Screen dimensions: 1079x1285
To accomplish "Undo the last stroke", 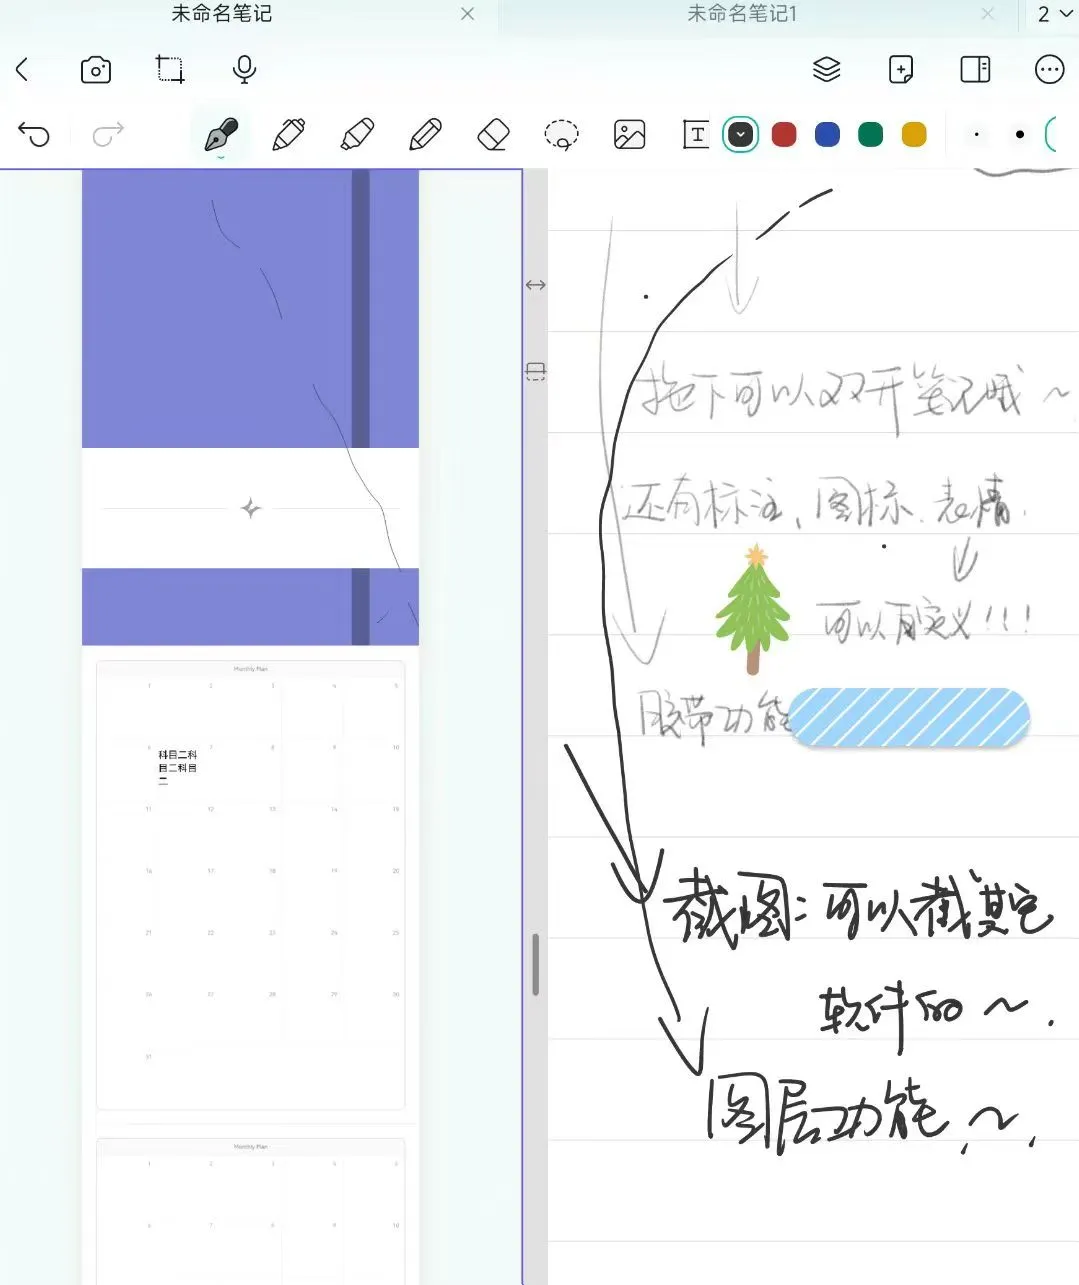I will (35, 133).
